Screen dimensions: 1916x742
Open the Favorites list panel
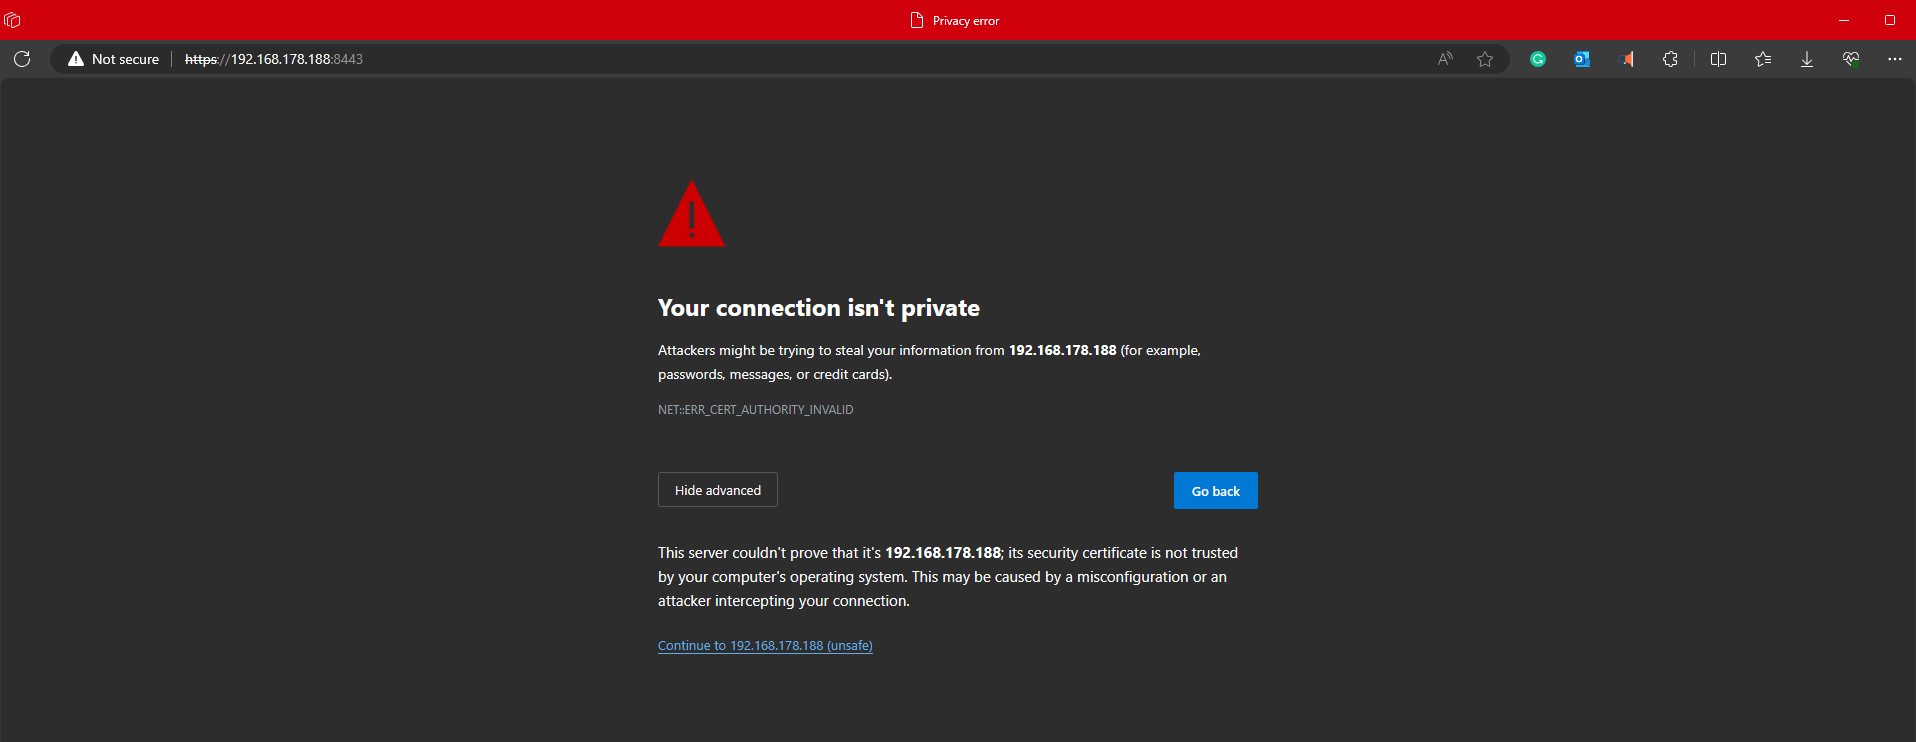point(1763,59)
